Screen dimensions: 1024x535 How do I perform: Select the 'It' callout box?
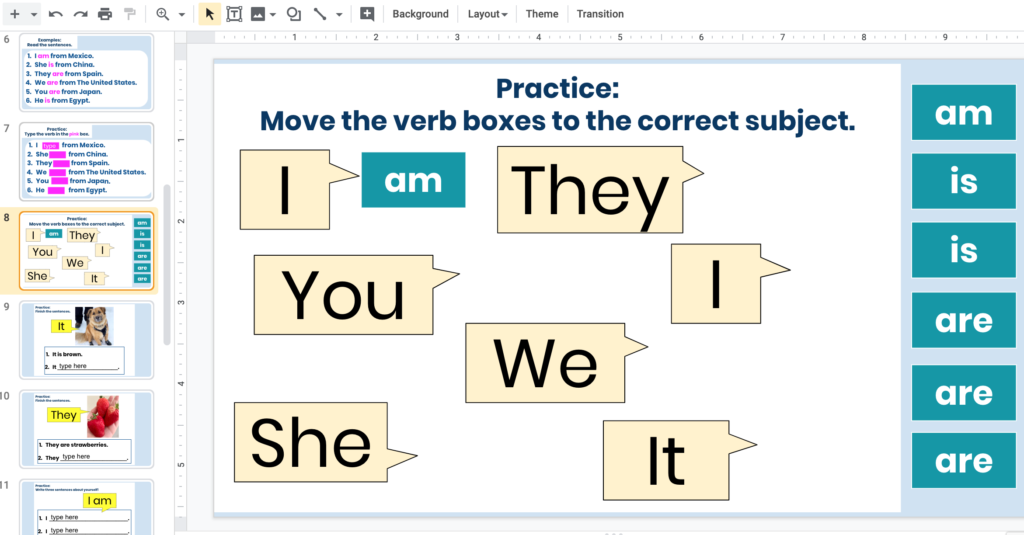coord(666,461)
